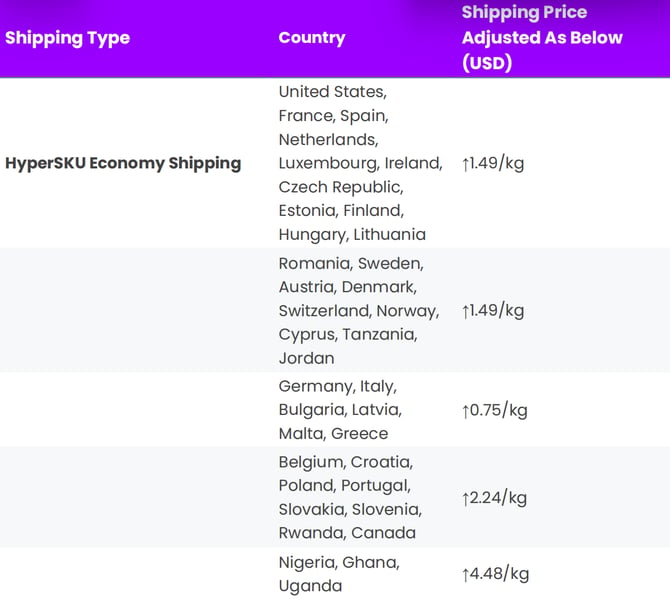
Task: Click the up arrow beside the 2.24/kg price
Action: 466,498
